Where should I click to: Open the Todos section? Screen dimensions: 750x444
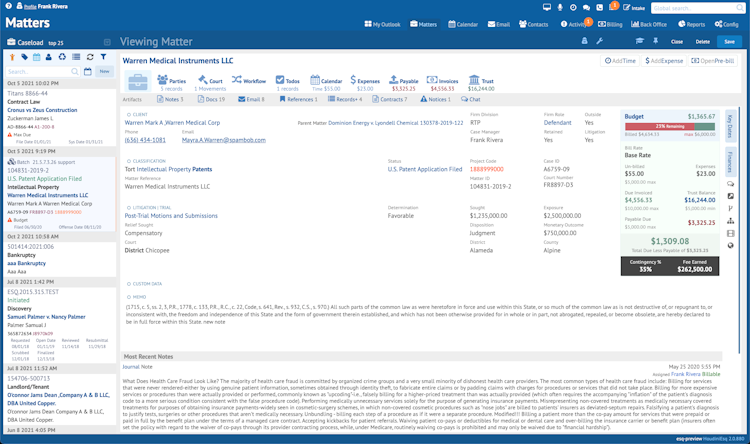click(287, 82)
